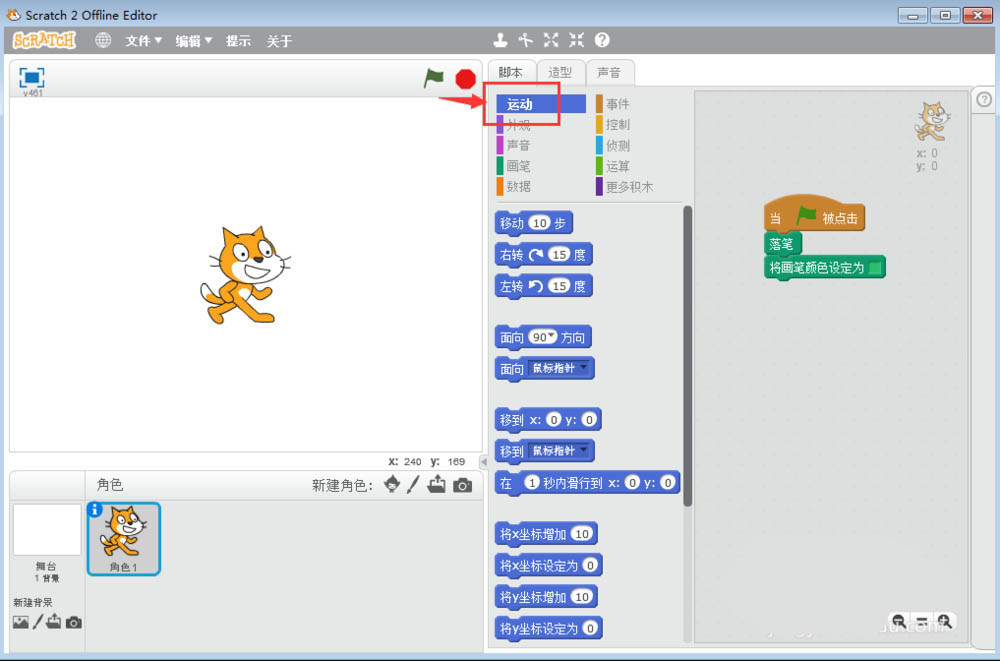
Task: Open the 文件 menu
Action: [143, 41]
